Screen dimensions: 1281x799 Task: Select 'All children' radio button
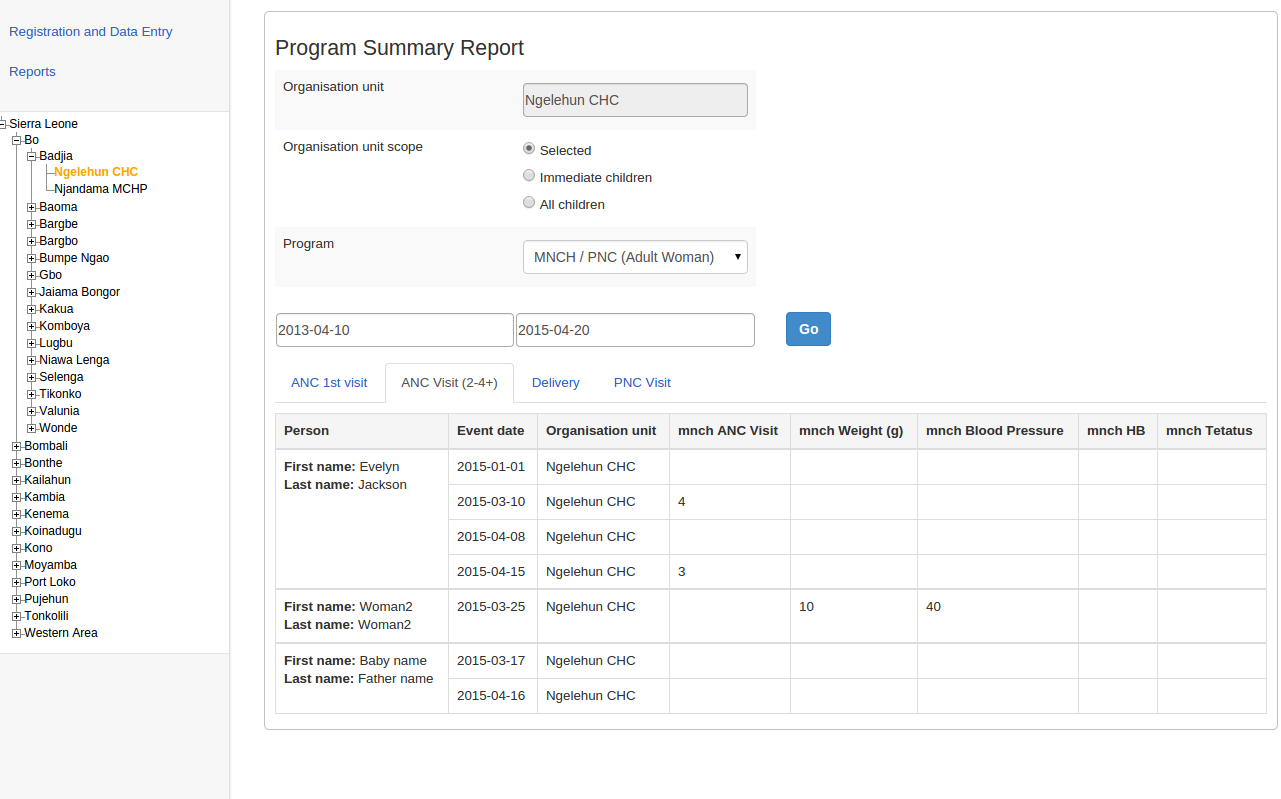pyautogui.click(x=529, y=203)
